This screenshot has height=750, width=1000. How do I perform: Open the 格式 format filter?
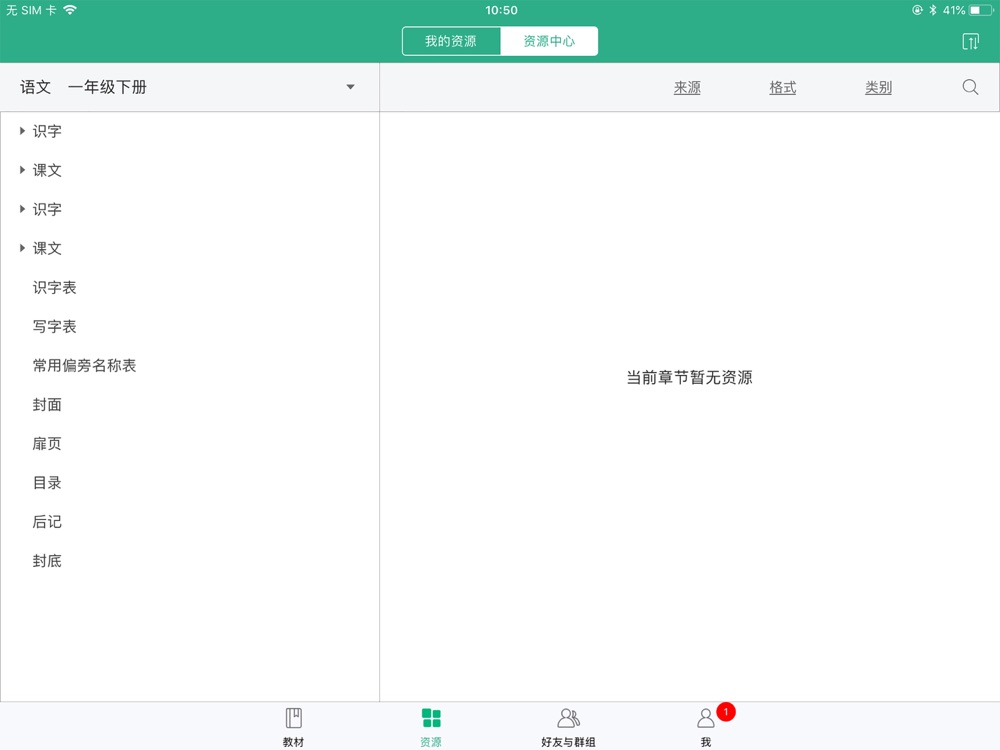tap(783, 87)
